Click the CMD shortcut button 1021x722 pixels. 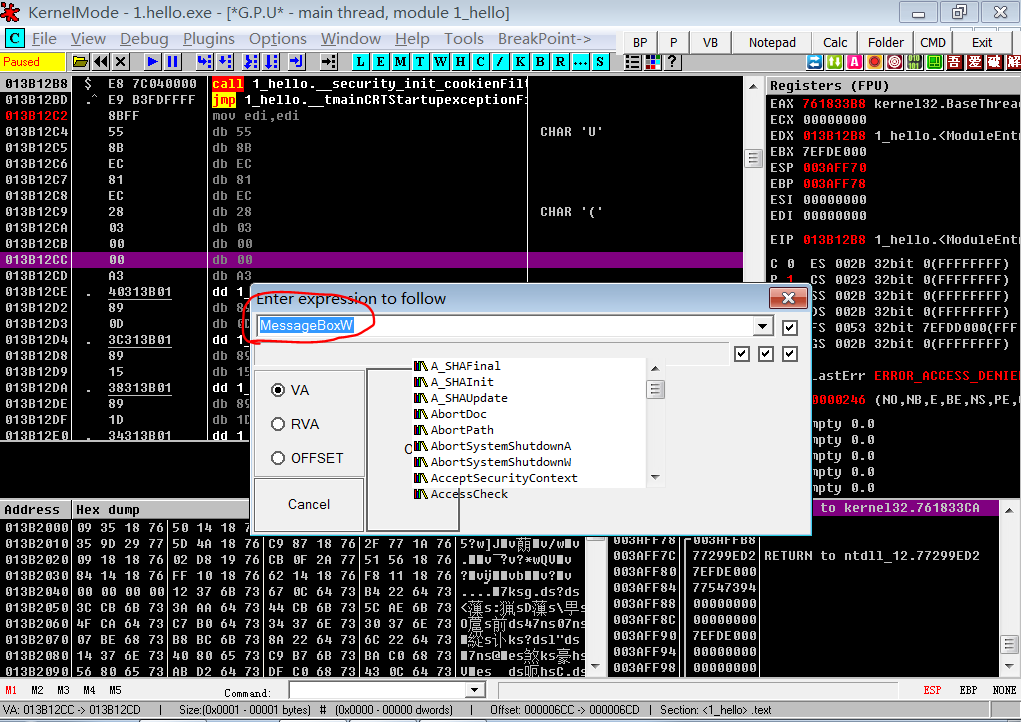[x=932, y=42]
